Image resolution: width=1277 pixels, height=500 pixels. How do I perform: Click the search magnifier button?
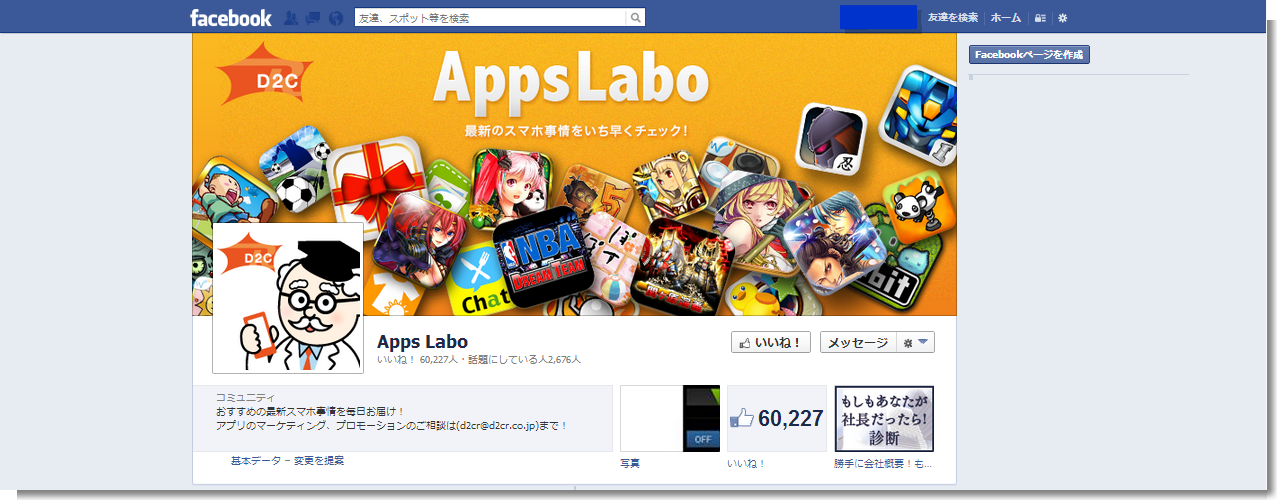click(x=635, y=18)
